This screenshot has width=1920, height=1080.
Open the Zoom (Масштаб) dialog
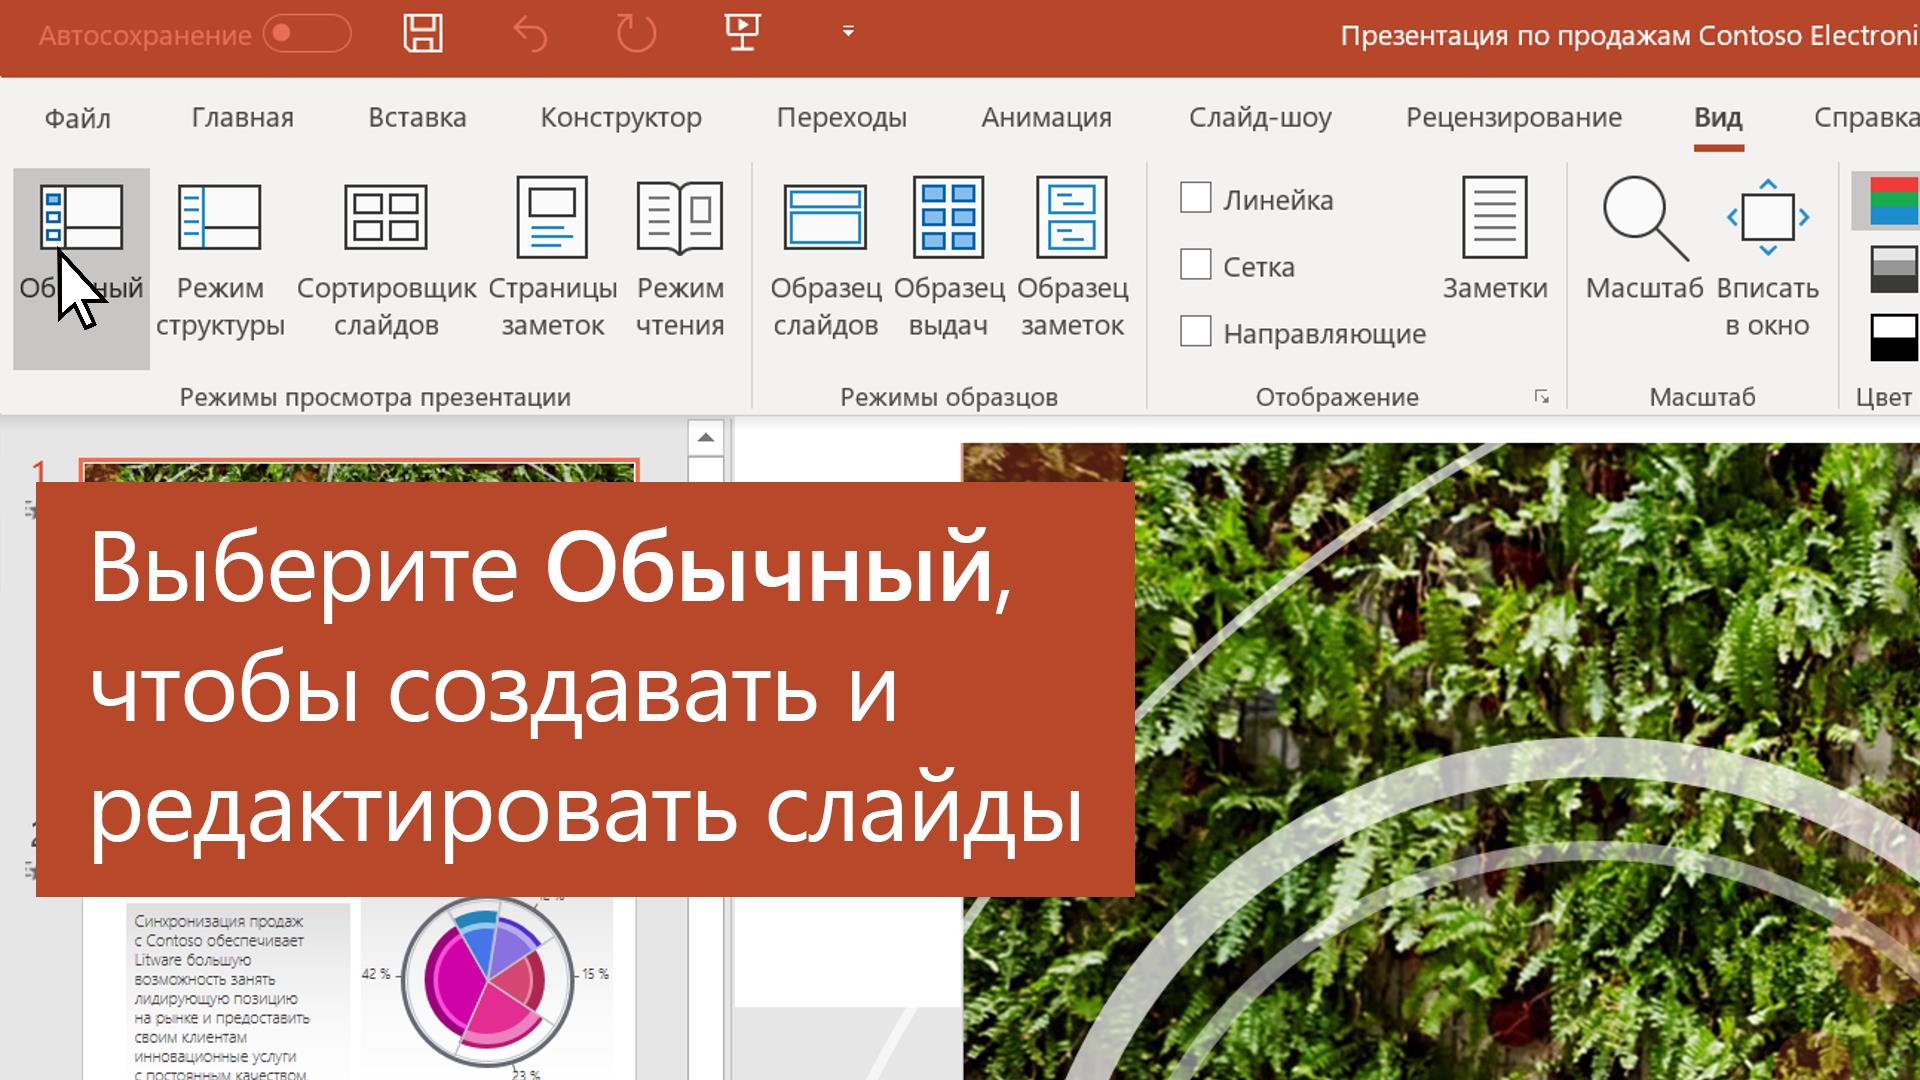[1644, 240]
